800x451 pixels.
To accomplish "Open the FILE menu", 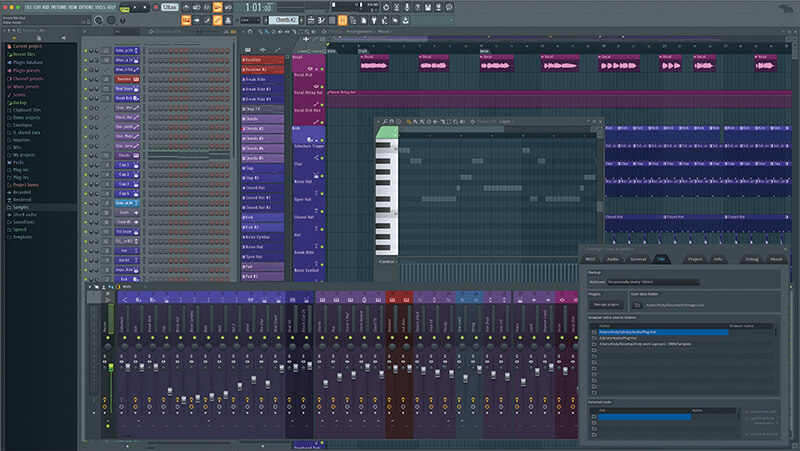I will tap(29, 7).
